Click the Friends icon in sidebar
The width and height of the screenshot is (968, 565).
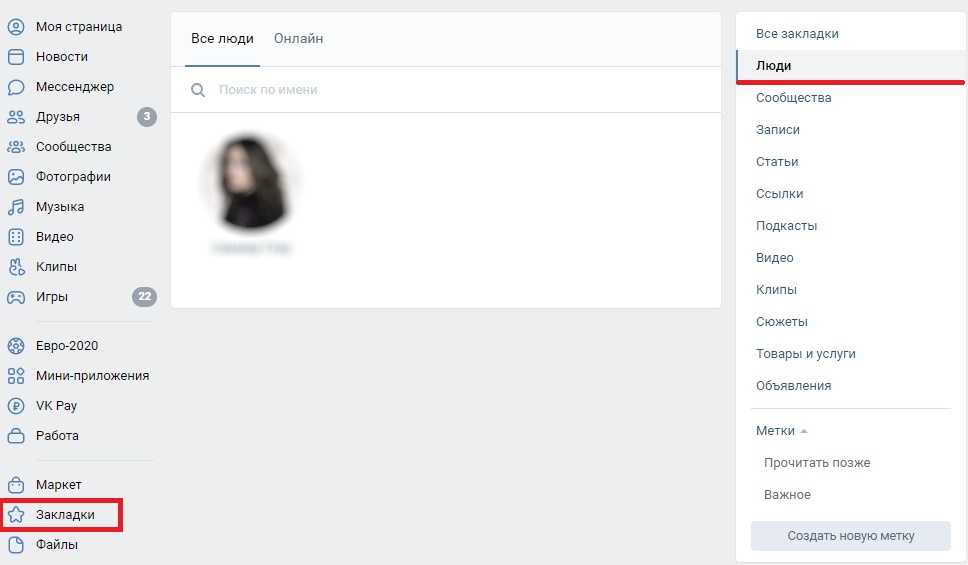(16, 117)
